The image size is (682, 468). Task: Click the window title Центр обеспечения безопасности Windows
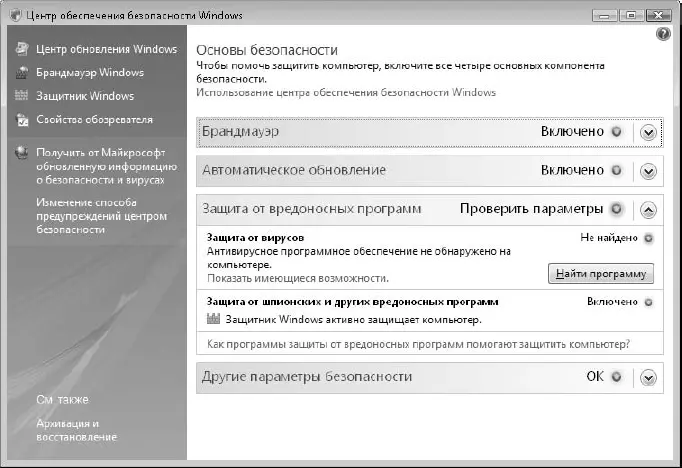coord(134,15)
